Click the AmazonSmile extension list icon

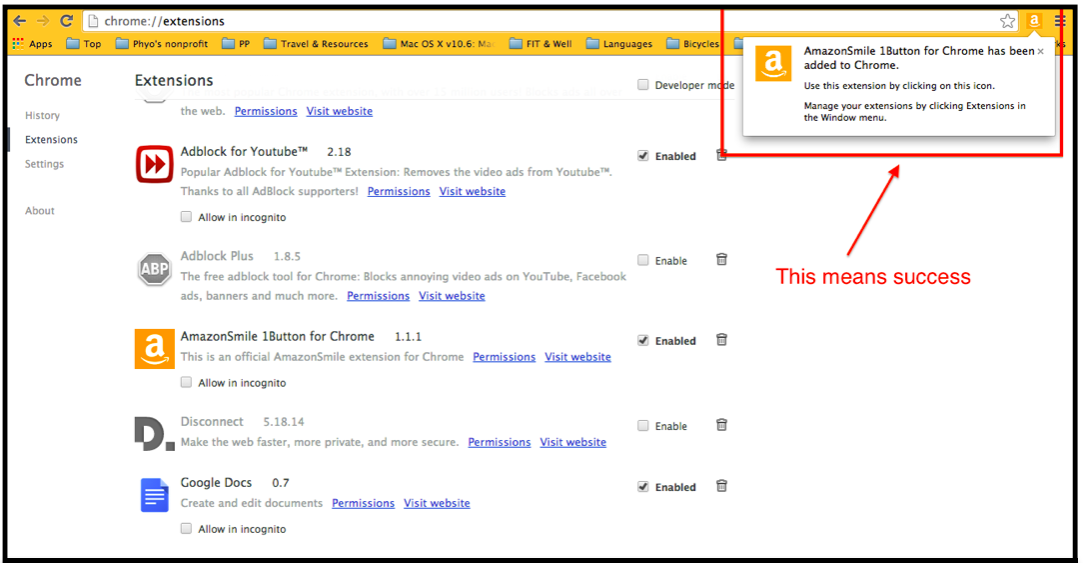[154, 349]
